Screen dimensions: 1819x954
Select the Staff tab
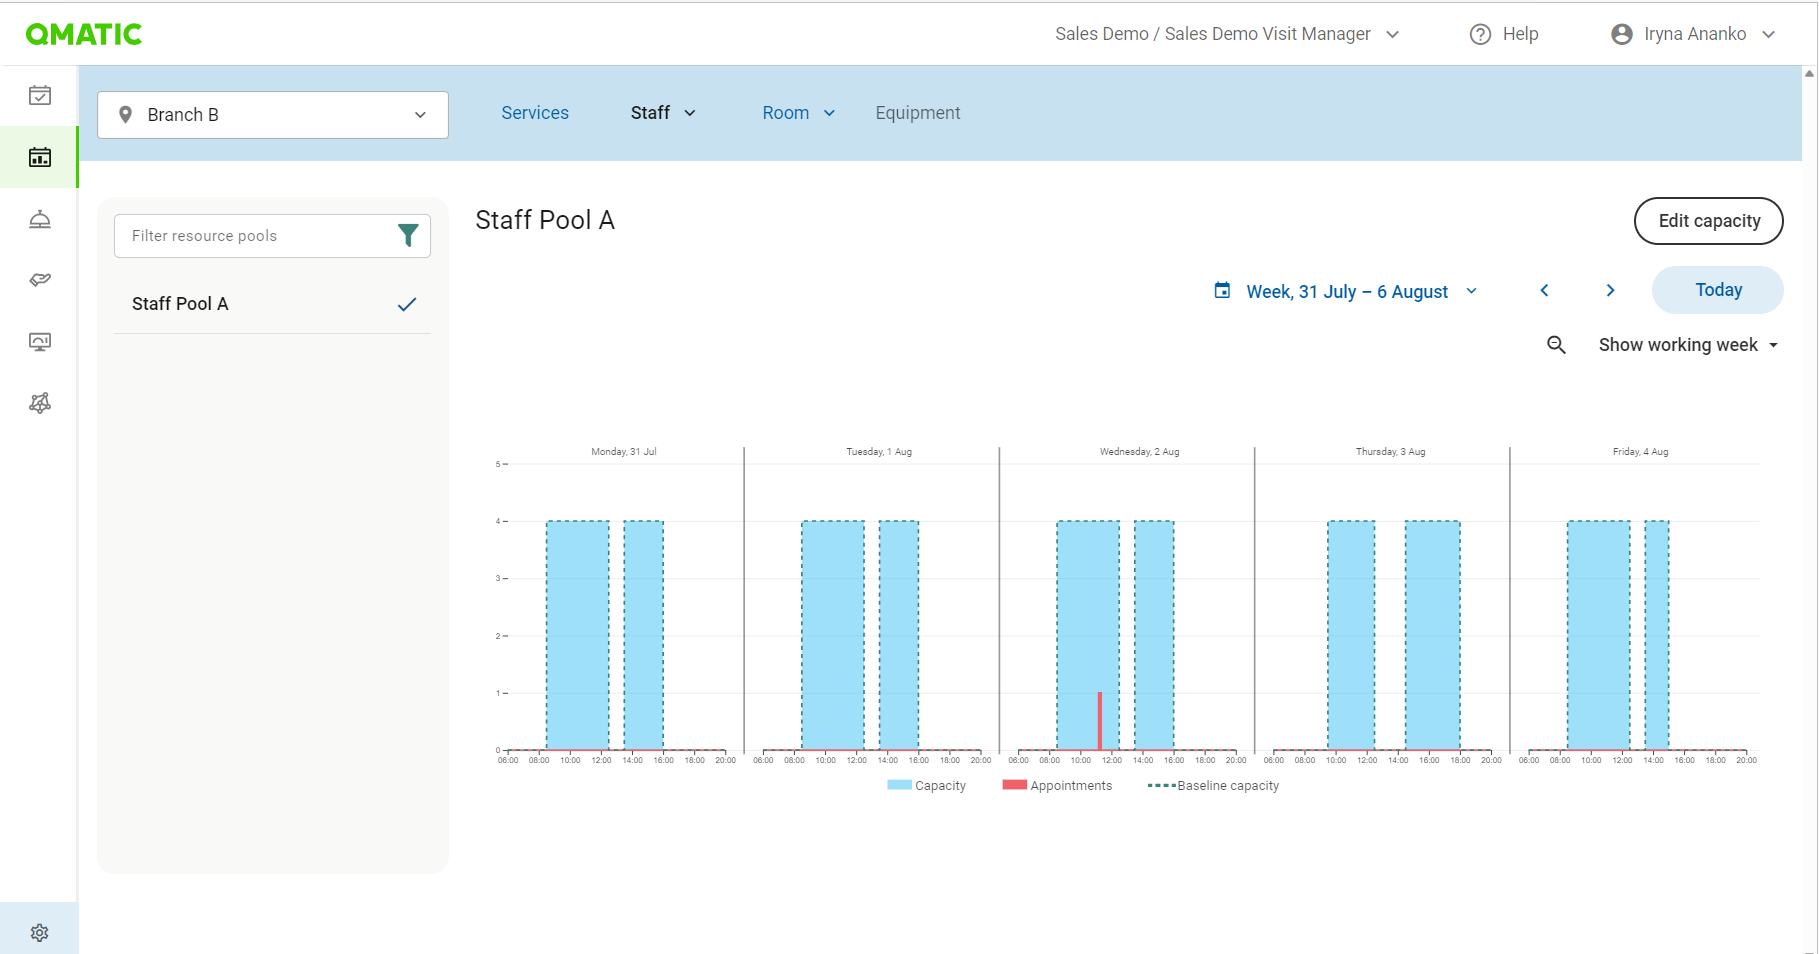650,113
